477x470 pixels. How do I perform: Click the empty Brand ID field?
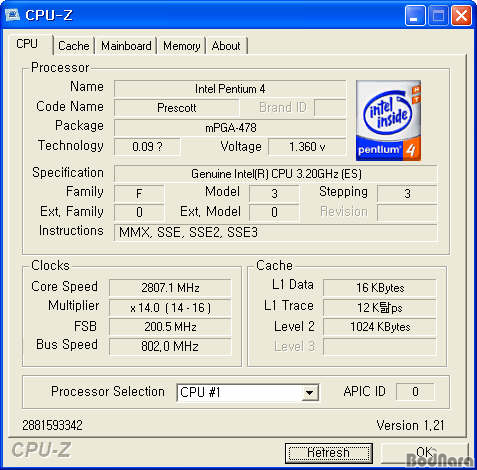[x=330, y=108]
